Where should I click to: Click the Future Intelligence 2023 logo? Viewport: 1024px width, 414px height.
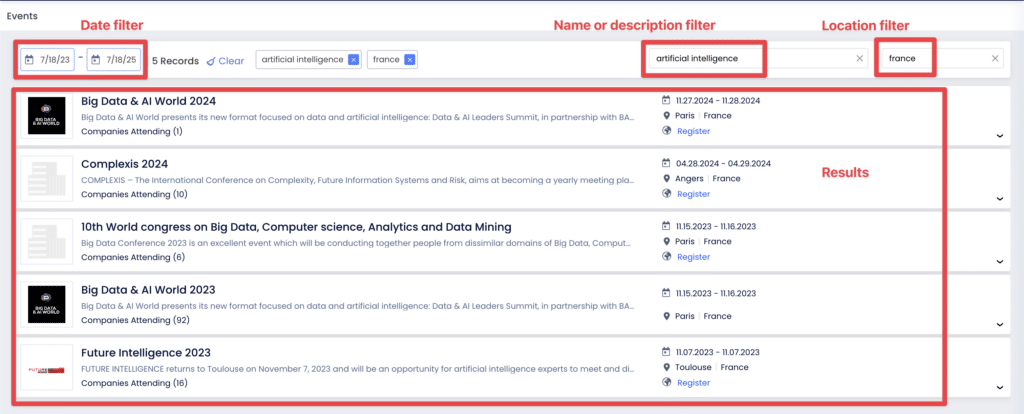pos(46,368)
